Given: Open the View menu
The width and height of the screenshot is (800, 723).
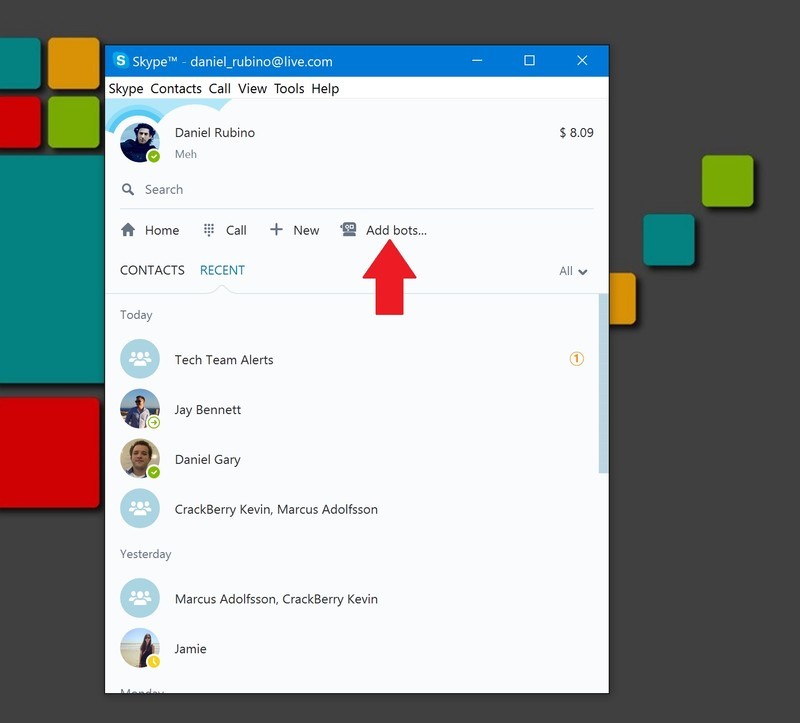Looking at the screenshot, I should [252, 88].
